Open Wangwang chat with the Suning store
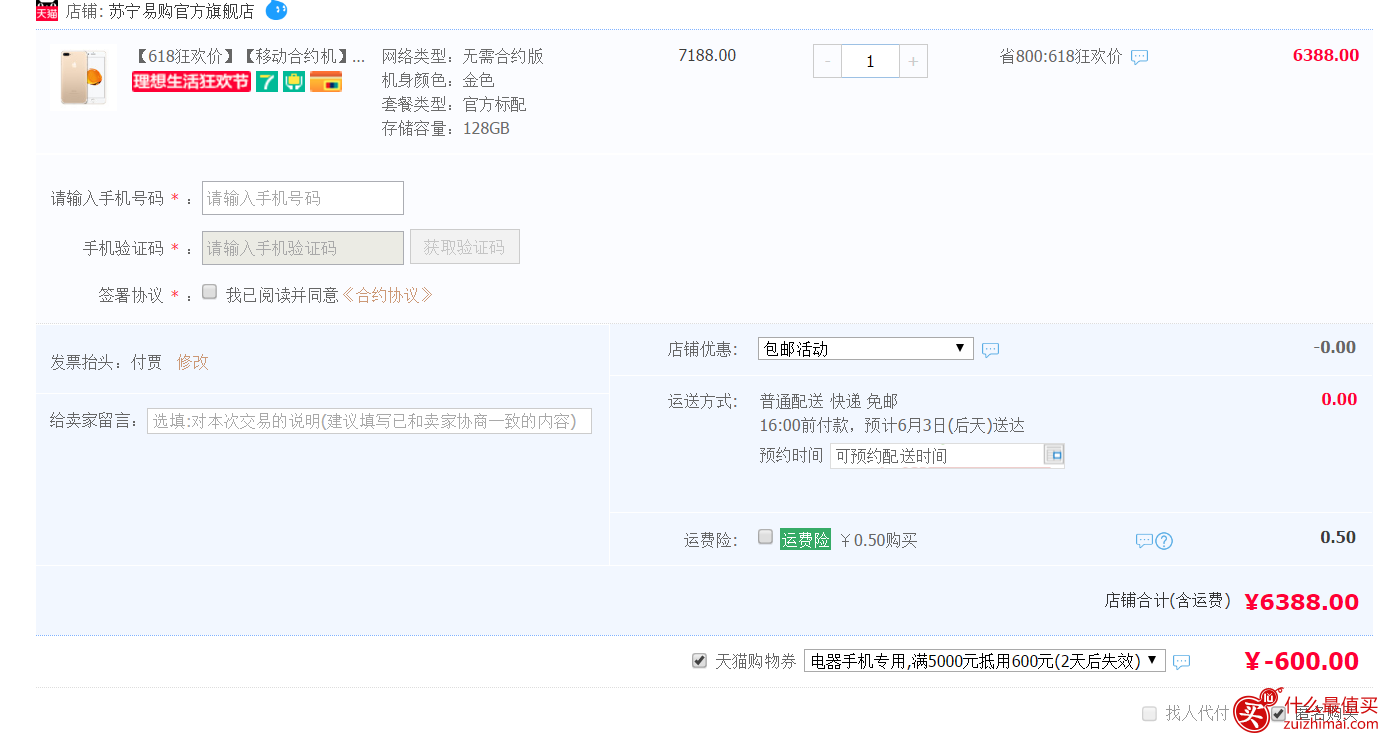 [276, 10]
